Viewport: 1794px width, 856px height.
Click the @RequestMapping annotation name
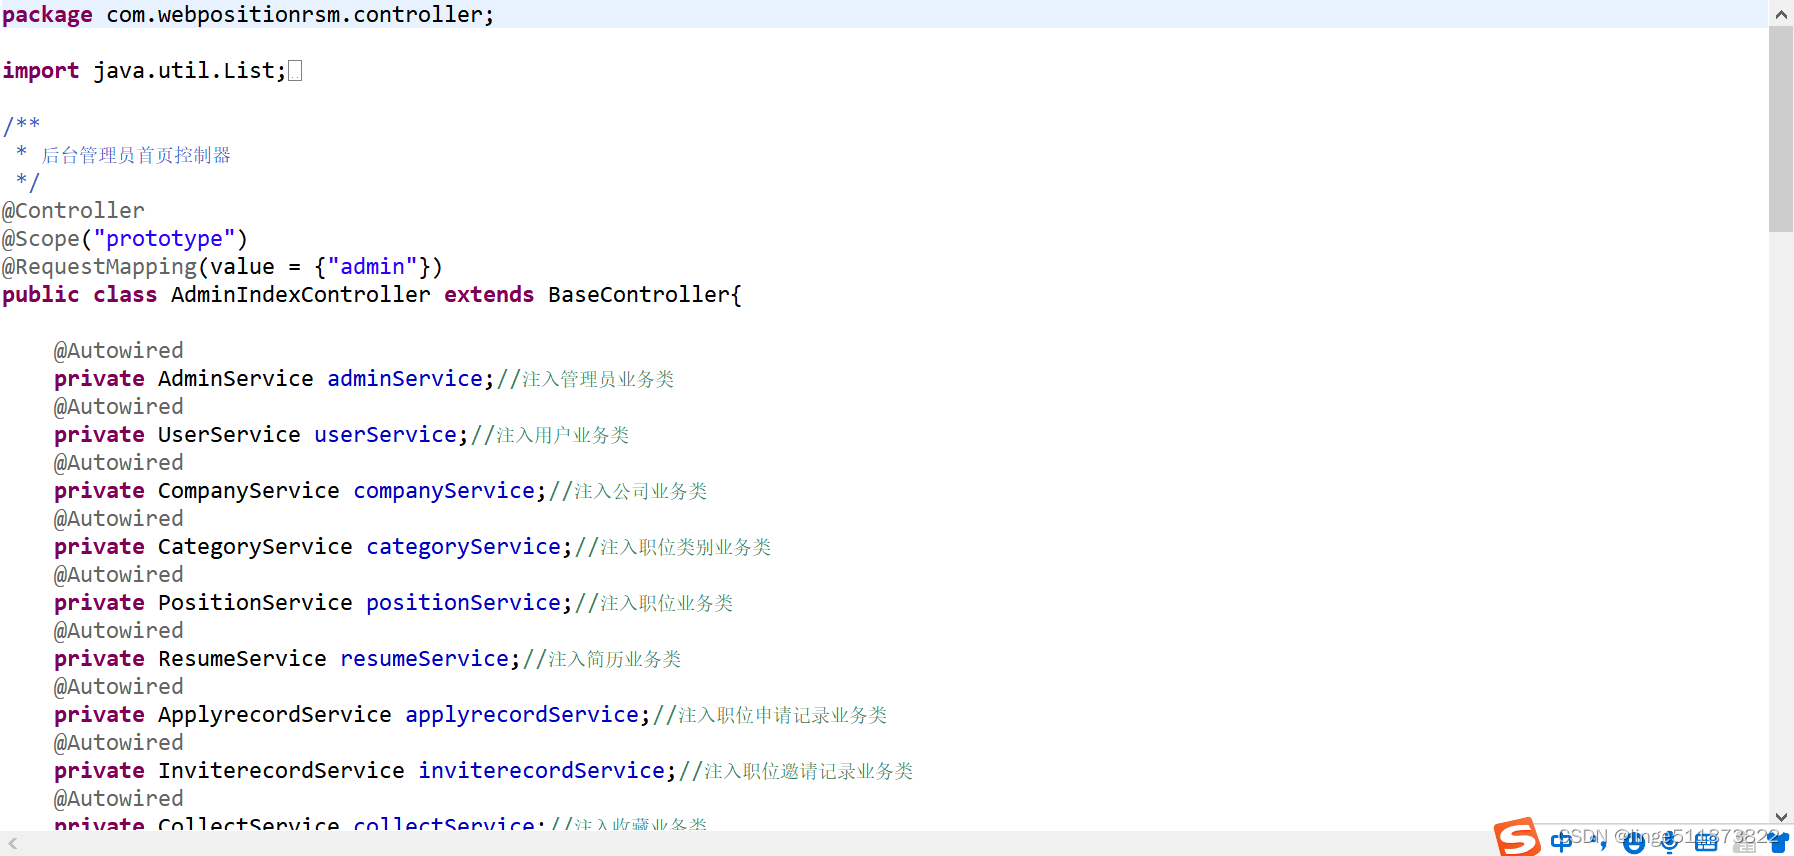99,267
